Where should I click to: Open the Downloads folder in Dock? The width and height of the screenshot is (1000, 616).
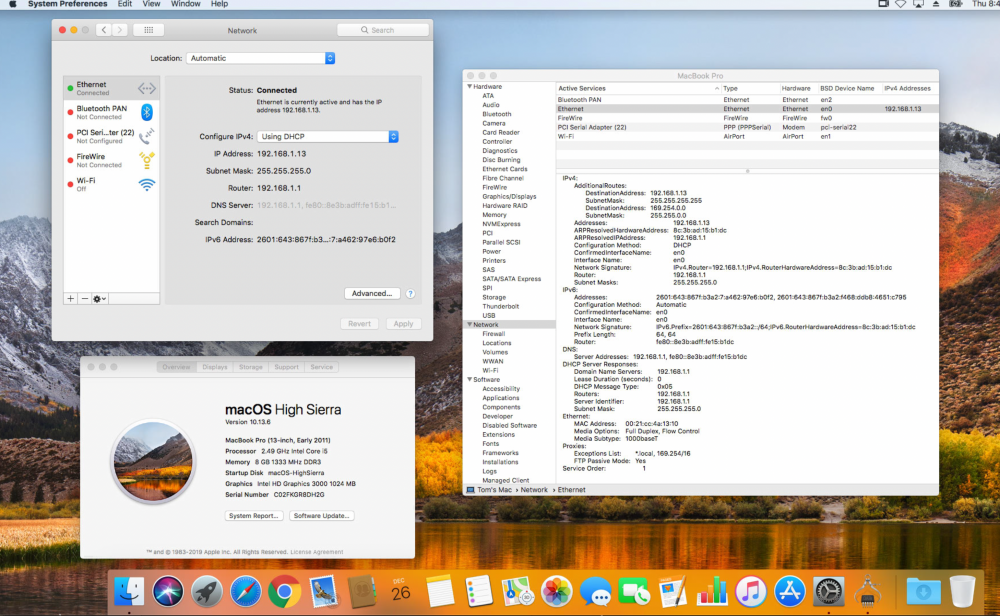(923, 591)
